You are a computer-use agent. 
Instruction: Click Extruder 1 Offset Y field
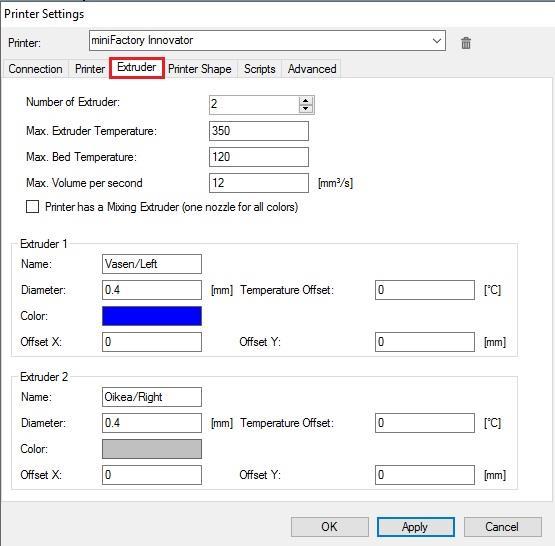[x=425, y=342]
